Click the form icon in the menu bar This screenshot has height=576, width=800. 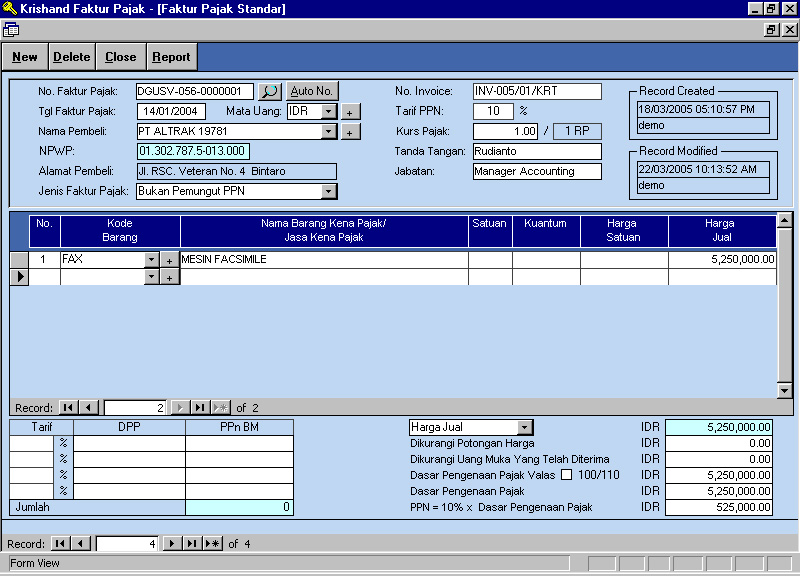click(x=11, y=30)
